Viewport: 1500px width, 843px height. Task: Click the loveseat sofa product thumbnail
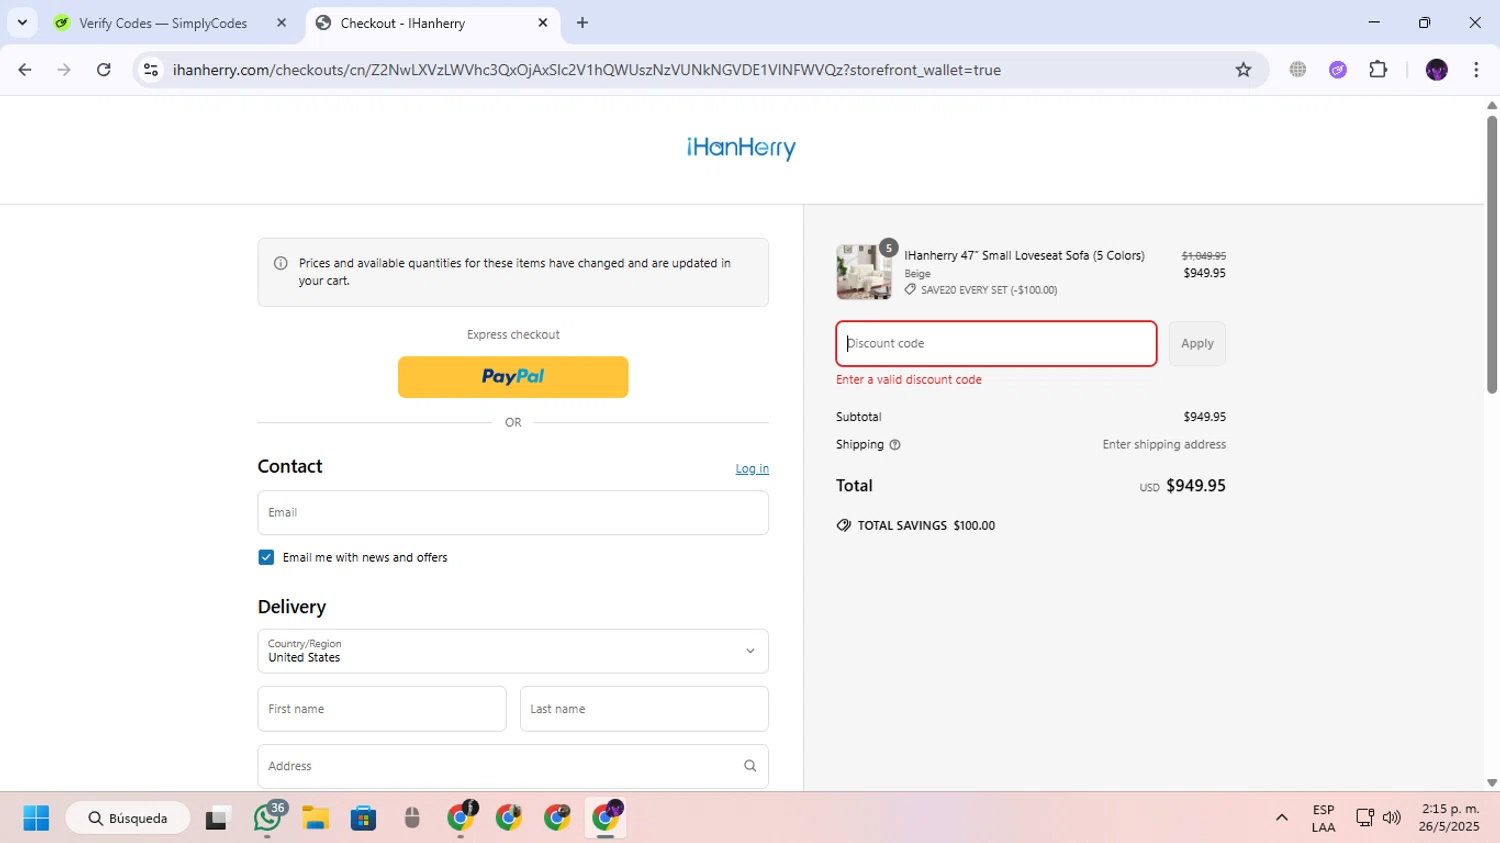864,271
